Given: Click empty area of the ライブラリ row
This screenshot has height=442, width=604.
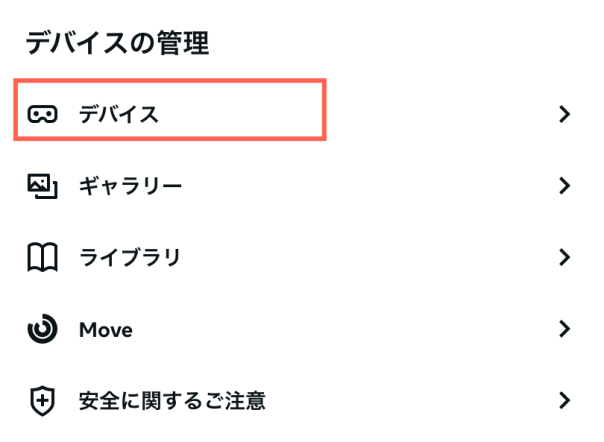Looking at the screenshot, I should pos(366,257).
